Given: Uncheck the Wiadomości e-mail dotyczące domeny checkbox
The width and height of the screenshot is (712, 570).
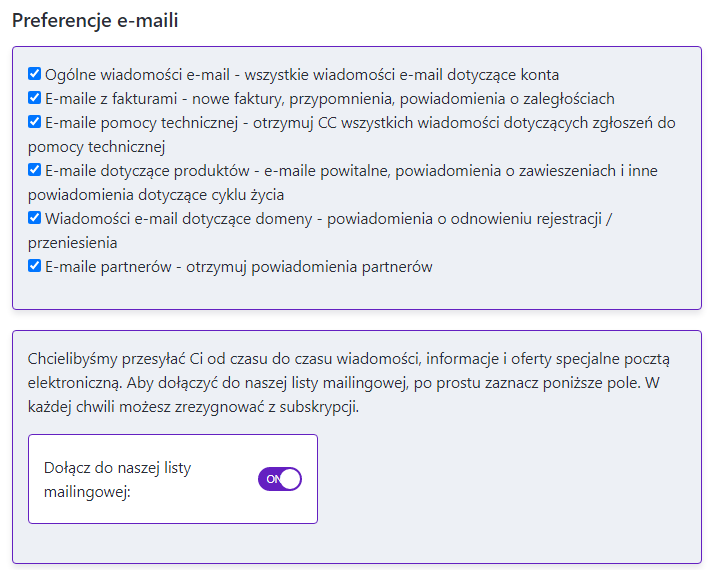Looking at the screenshot, I should pyautogui.click(x=35, y=218).
